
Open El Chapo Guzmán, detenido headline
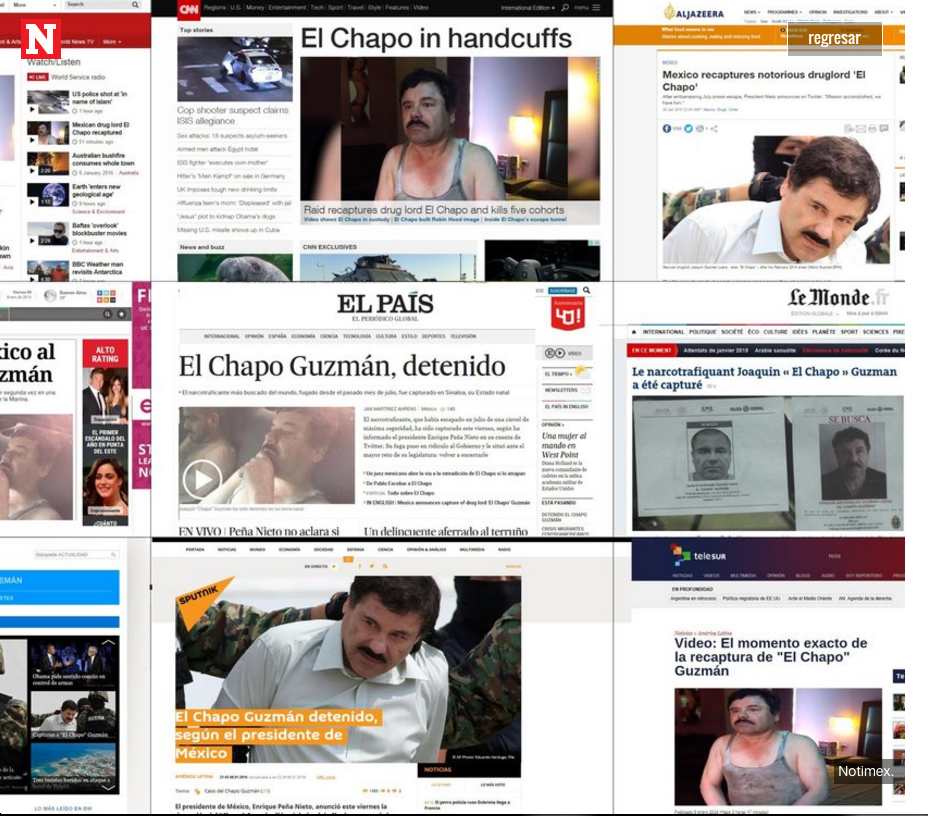342,366
